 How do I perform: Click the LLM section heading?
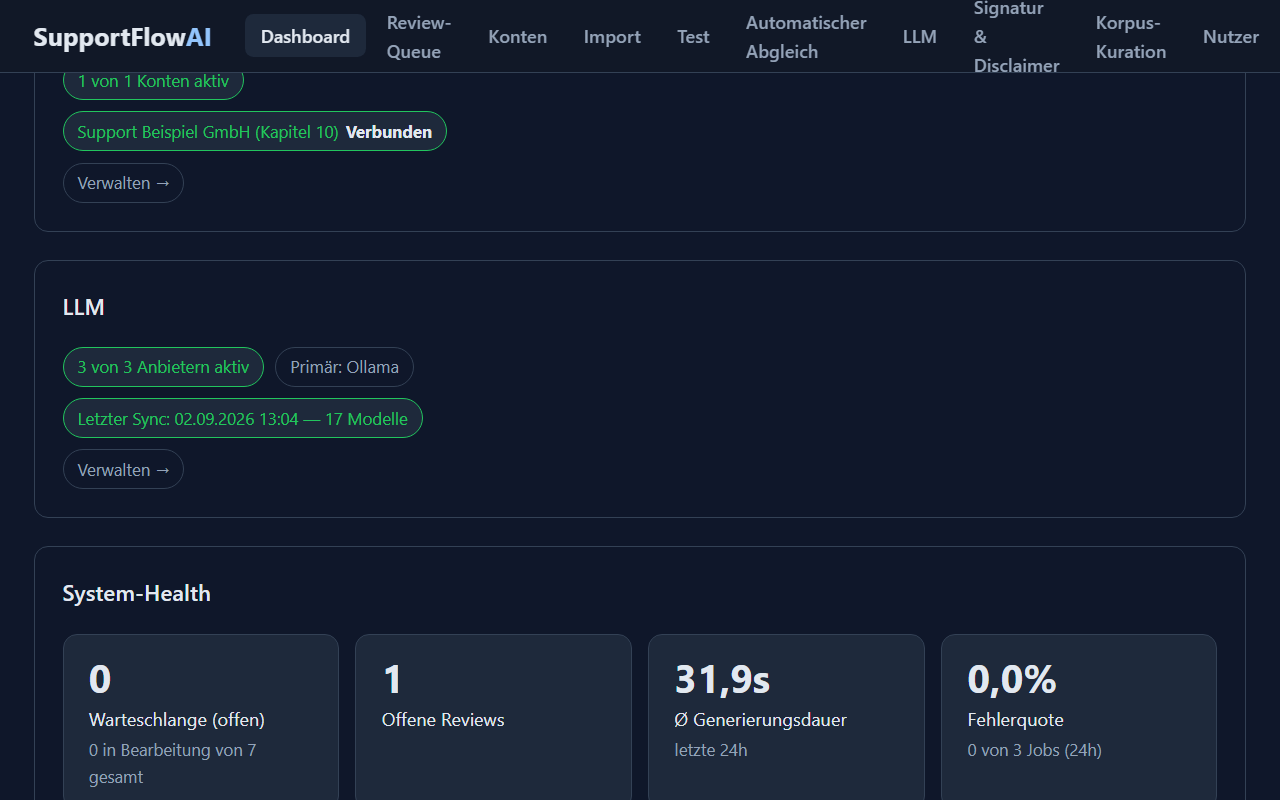pos(84,307)
